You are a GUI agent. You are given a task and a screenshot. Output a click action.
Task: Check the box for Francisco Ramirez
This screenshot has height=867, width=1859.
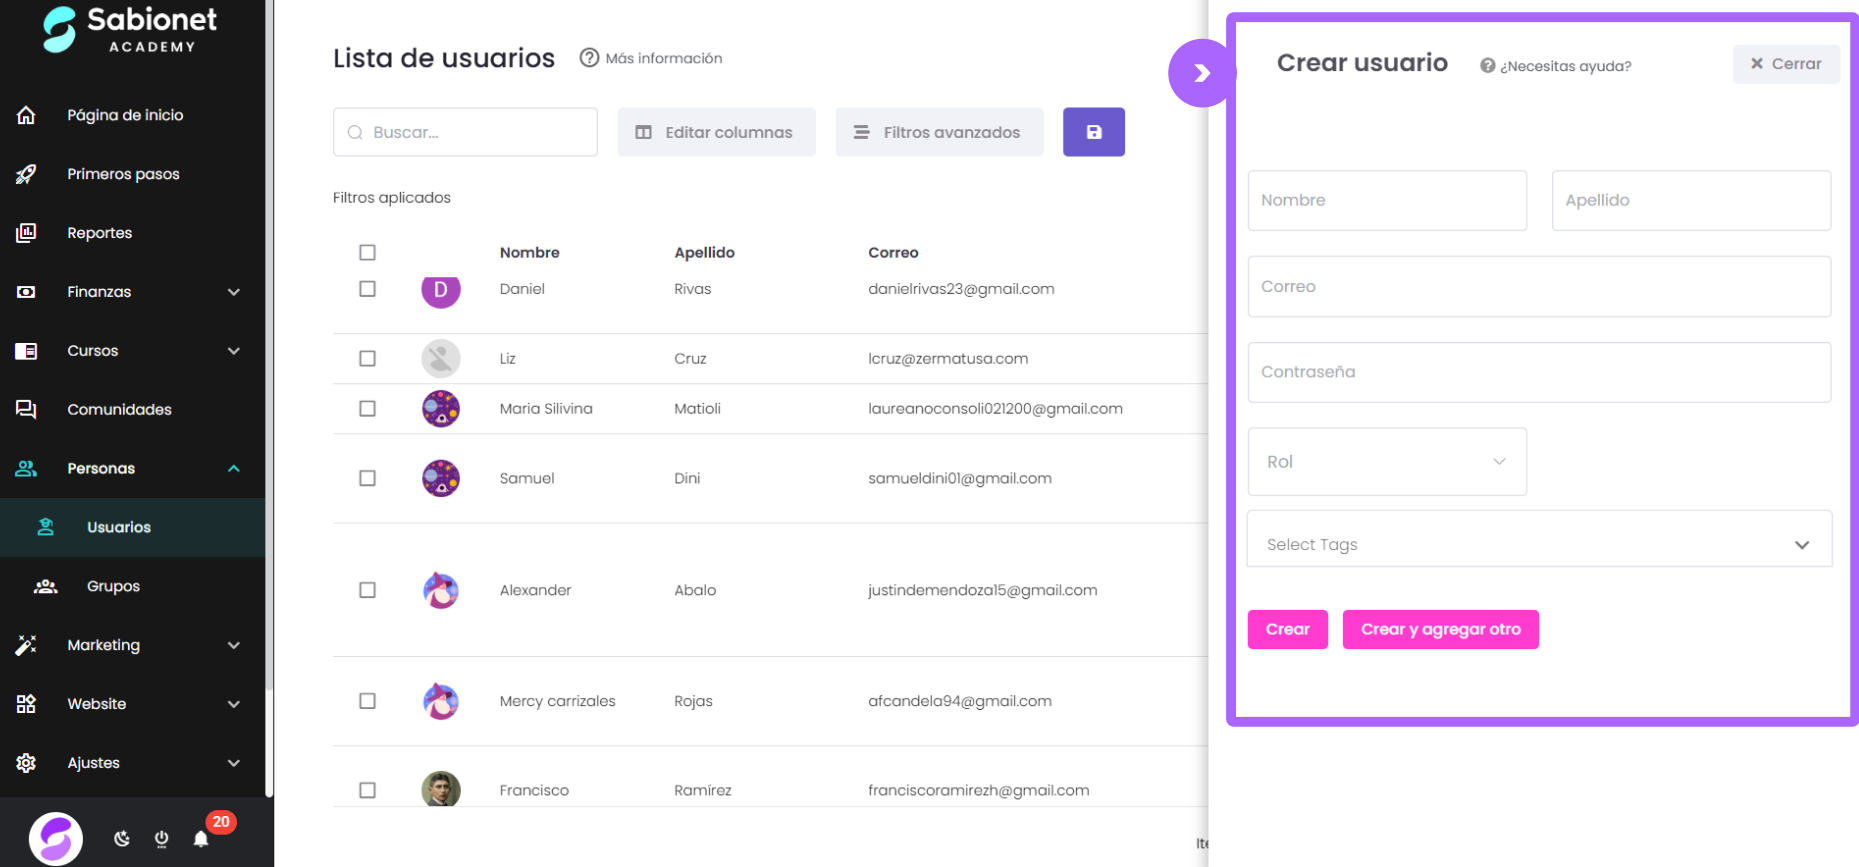367,790
